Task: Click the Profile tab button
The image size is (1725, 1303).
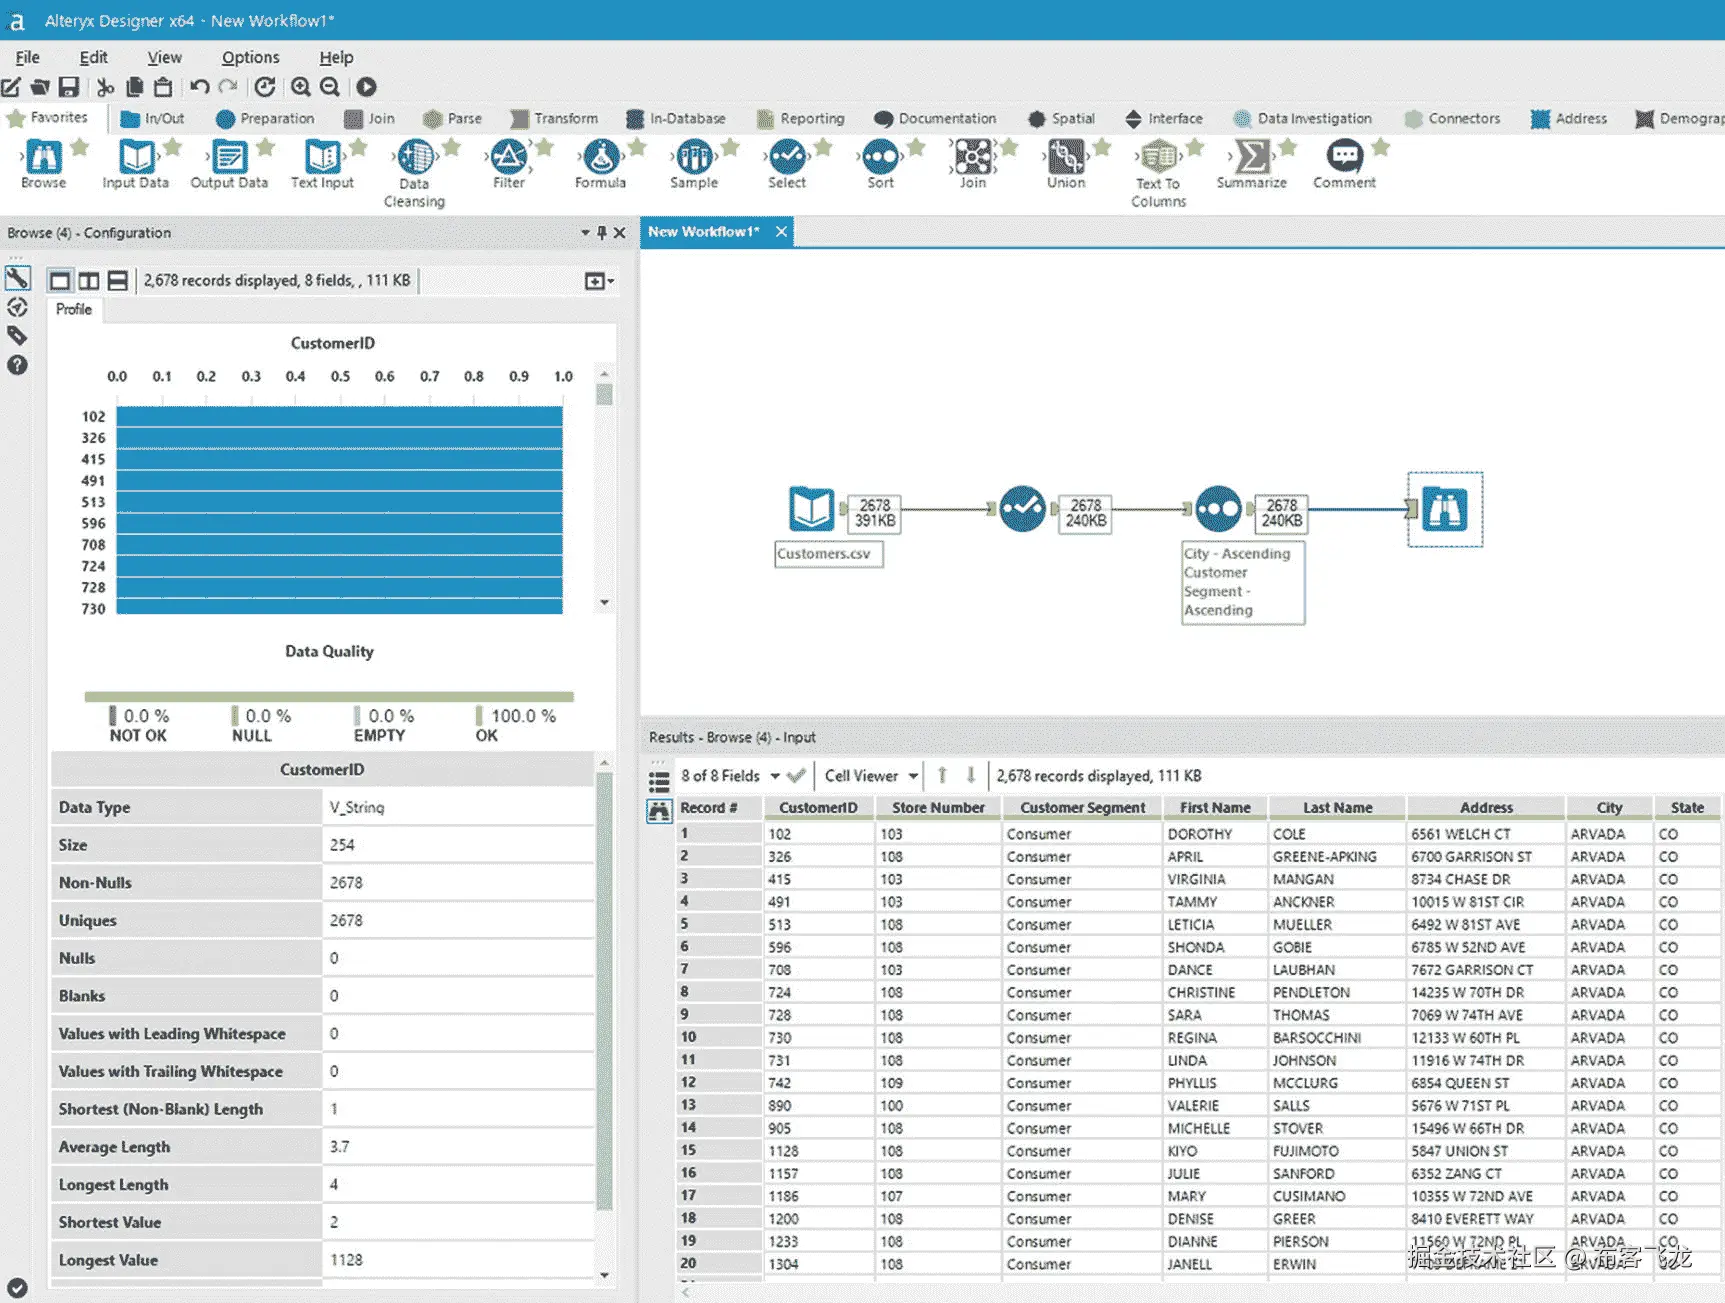Action: coord(74,310)
